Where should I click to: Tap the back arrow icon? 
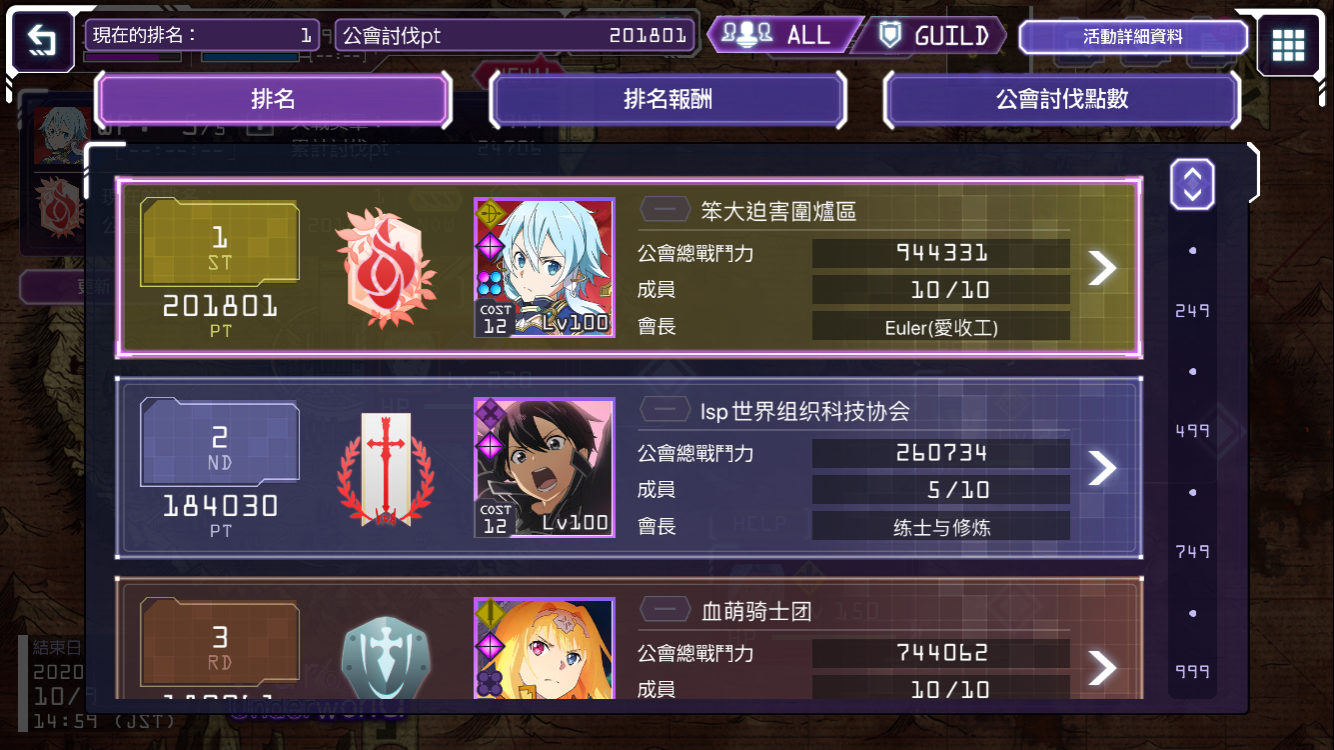point(42,42)
